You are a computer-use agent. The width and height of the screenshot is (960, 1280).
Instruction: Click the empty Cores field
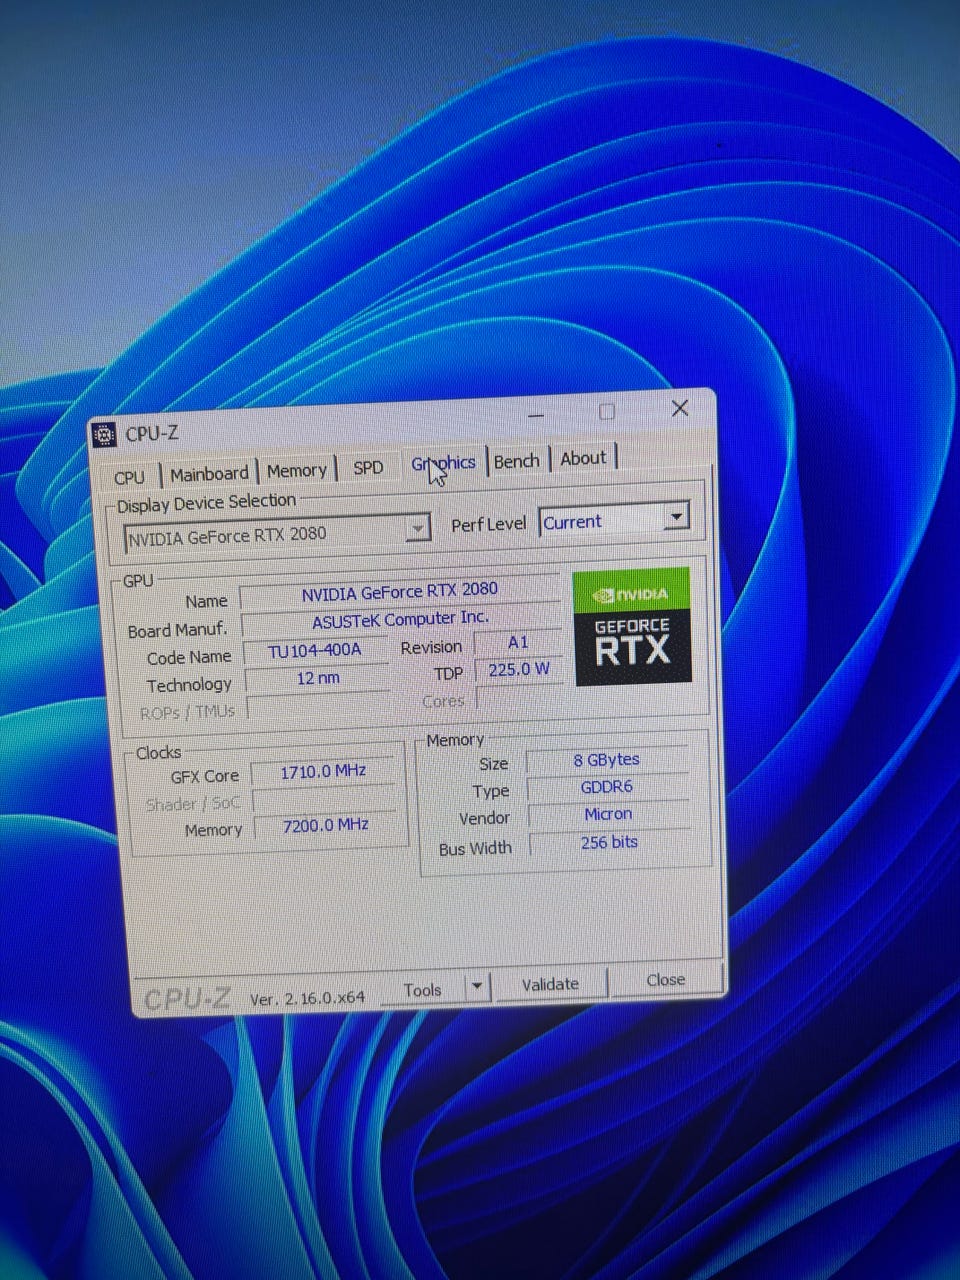click(x=520, y=697)
